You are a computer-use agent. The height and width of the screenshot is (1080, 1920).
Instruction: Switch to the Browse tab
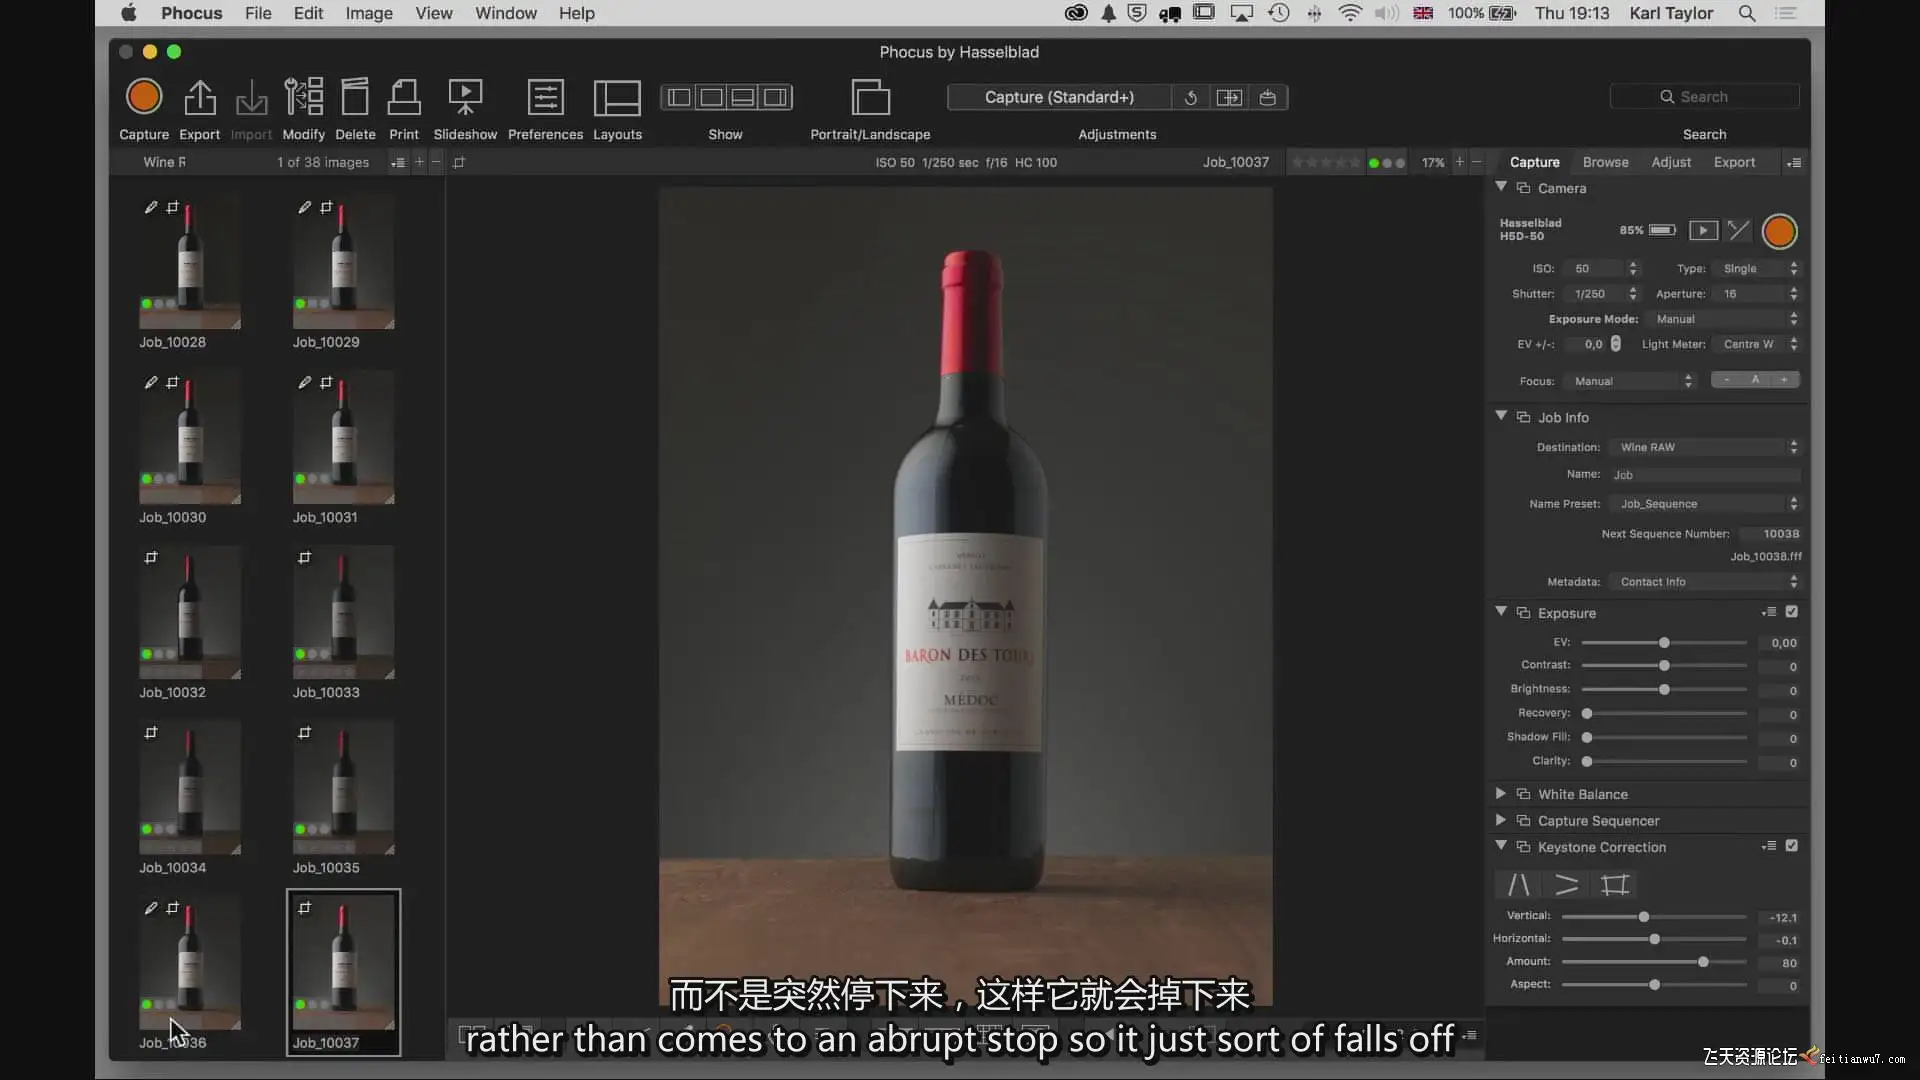[1605, 162]
